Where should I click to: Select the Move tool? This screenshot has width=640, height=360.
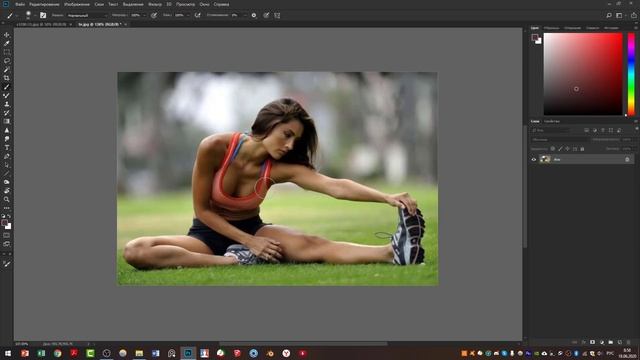(x=7, y=35)
